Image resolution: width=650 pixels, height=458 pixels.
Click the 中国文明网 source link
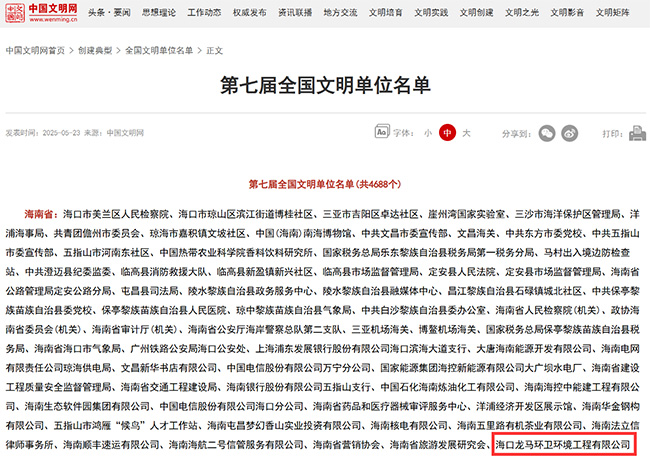click(x=126, y=132)
